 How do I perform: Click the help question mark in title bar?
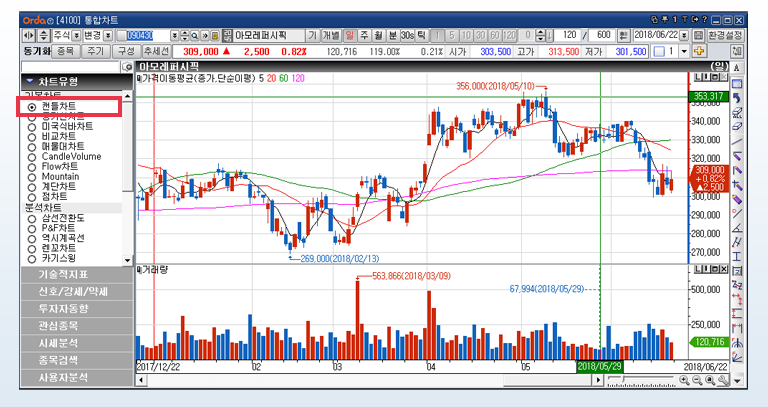704,20
